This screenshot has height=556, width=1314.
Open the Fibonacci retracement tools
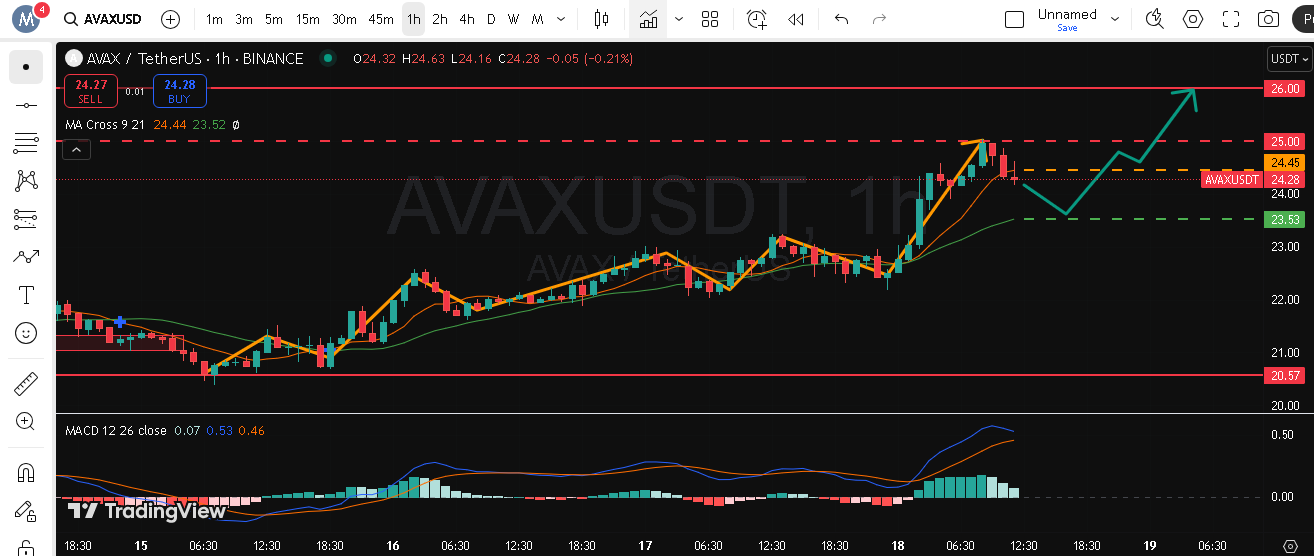tap(26, 143)
